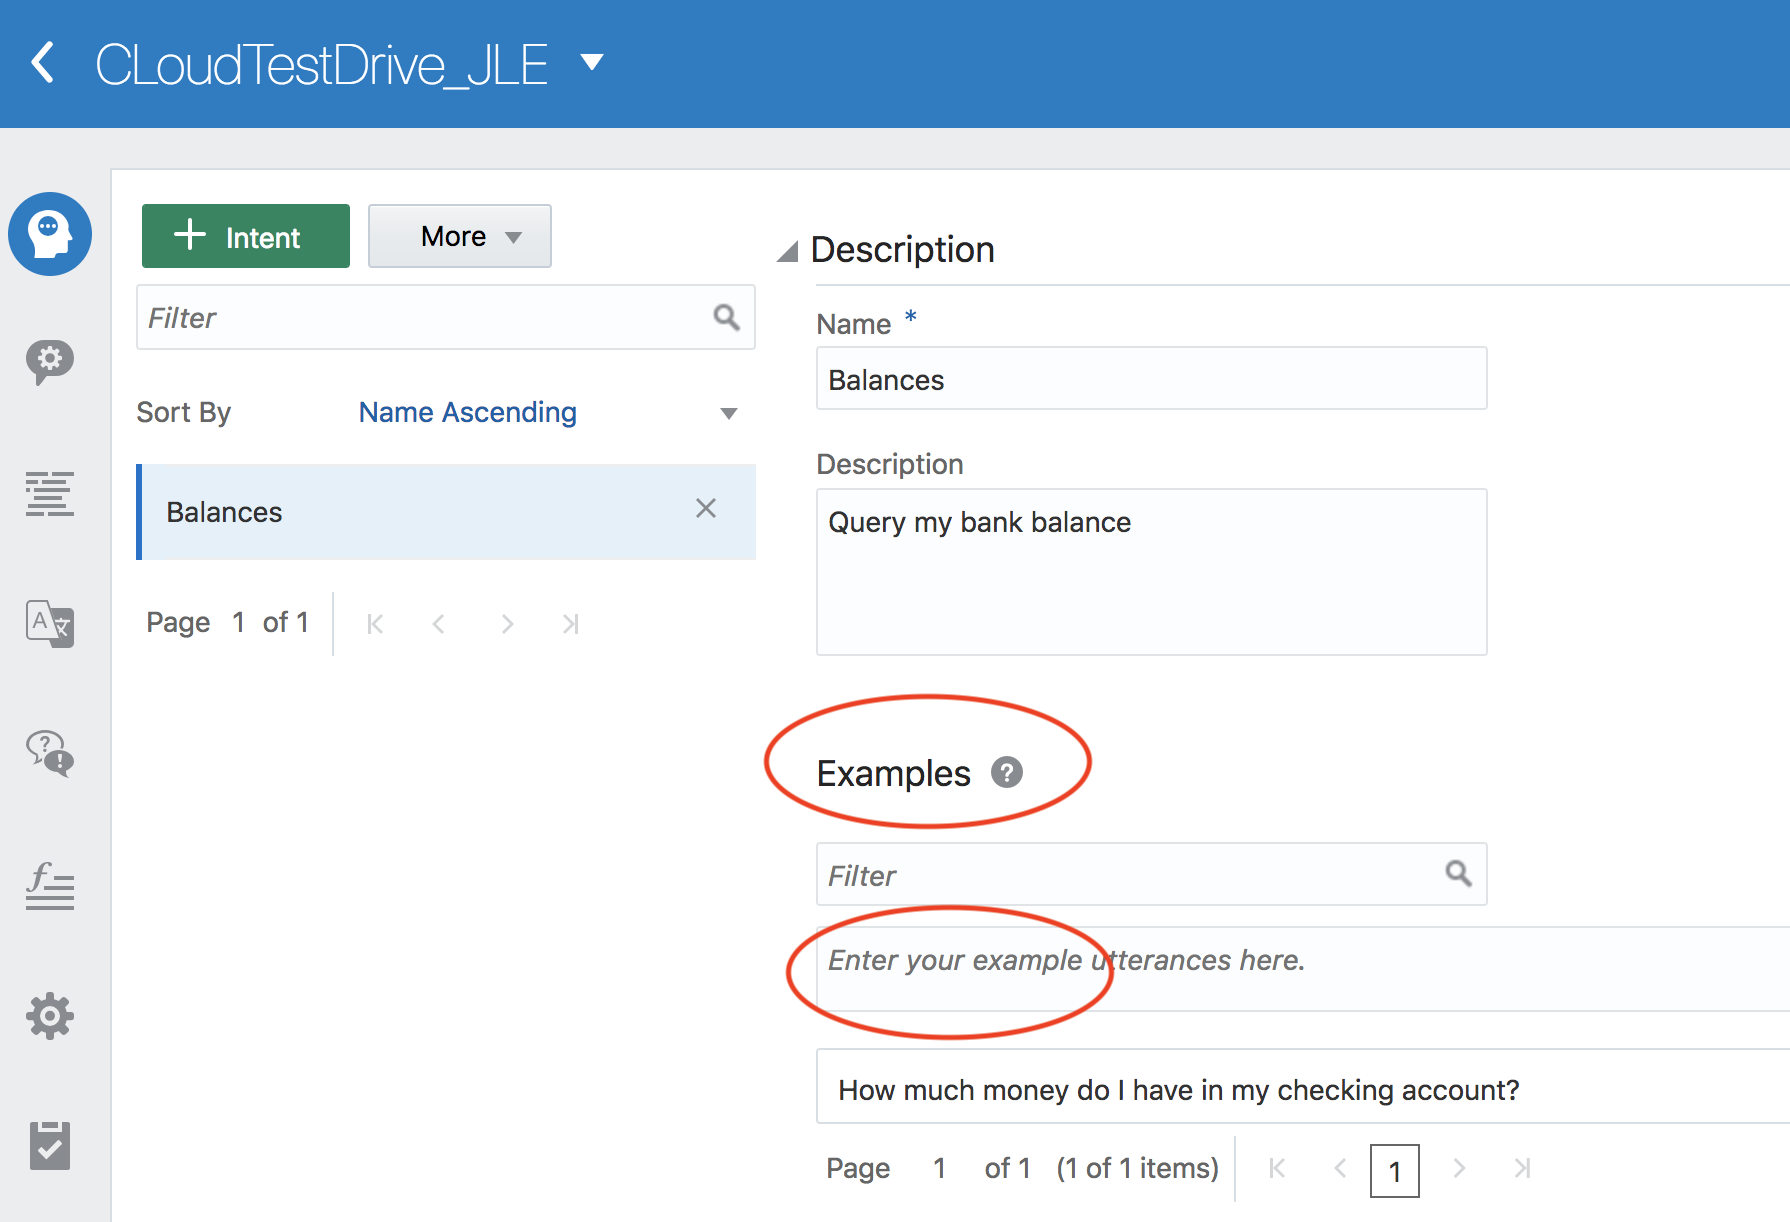The width and height of the screenshot is (1790, 1222).
Task: Select the checking account utterance row
Action: coord(1303,1087)
